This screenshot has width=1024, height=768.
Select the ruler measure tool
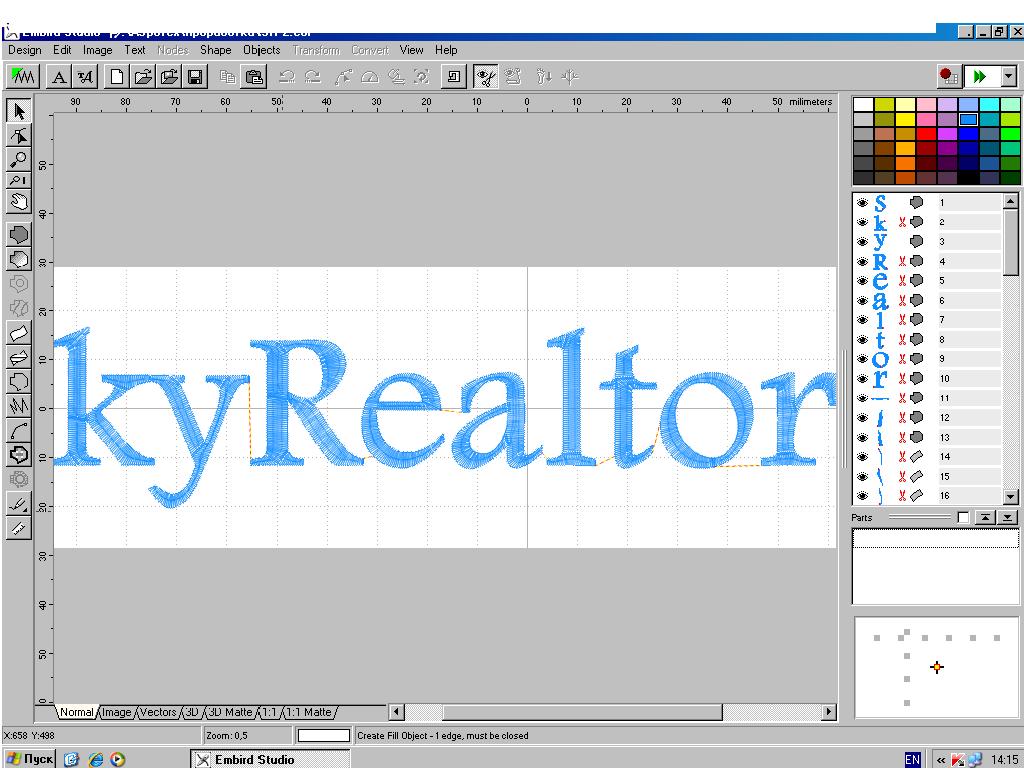(x=19, y=528)
